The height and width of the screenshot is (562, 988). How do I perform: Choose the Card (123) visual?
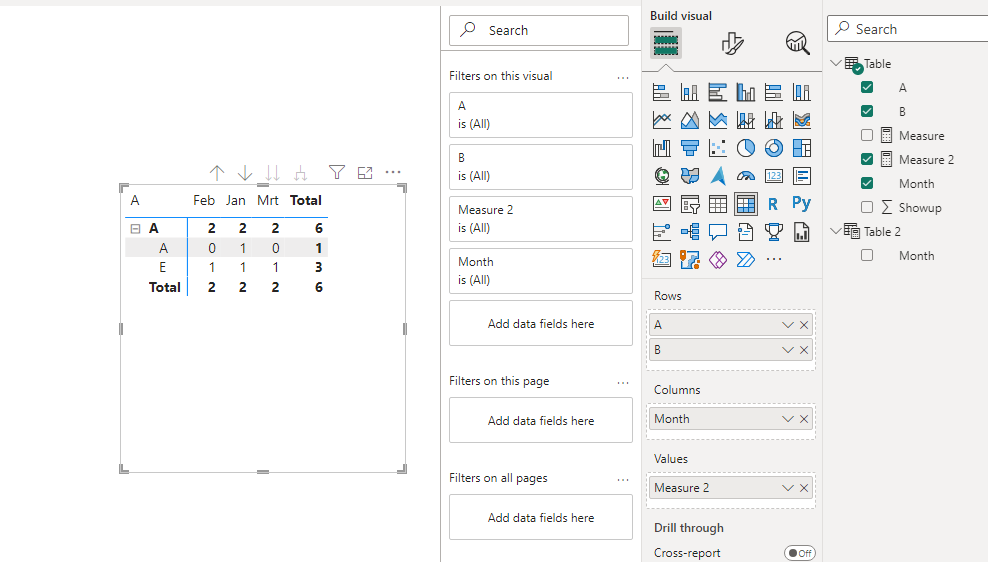[774, 176]
